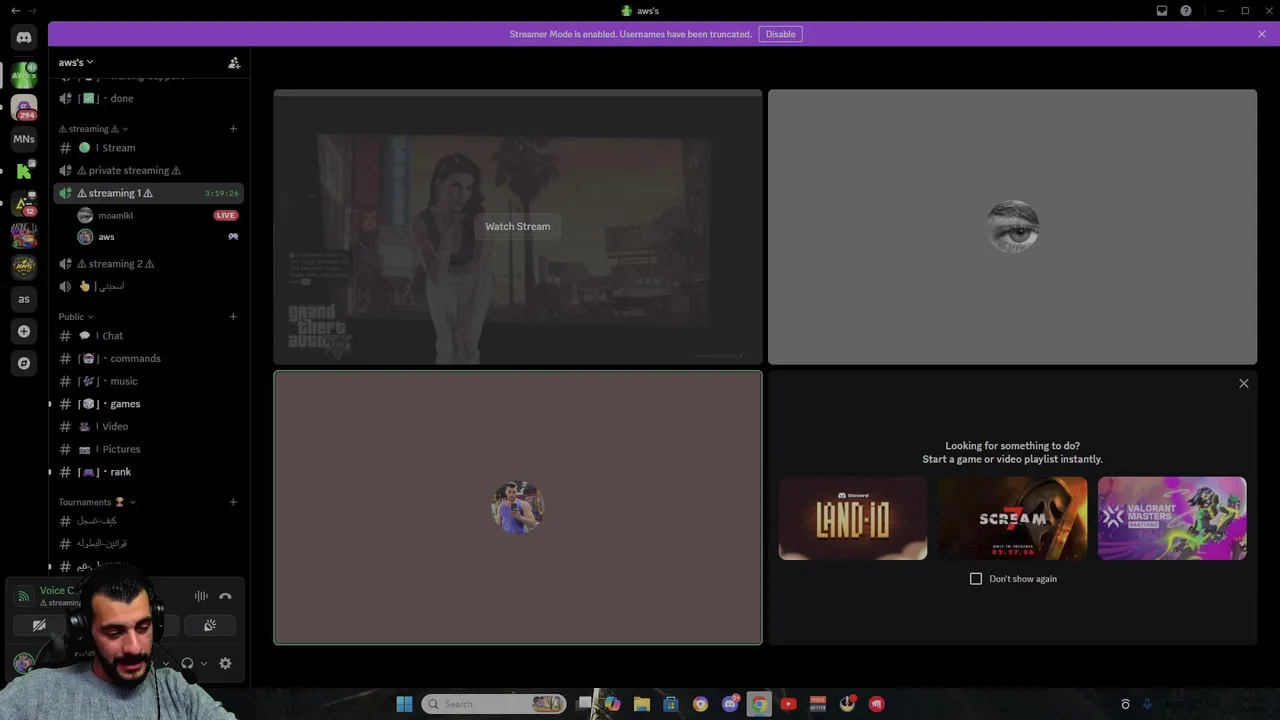Open noise suppression waveform icon
This screenshot has width=1280, height=720.
pyautogui.click(x=201, y=596)
